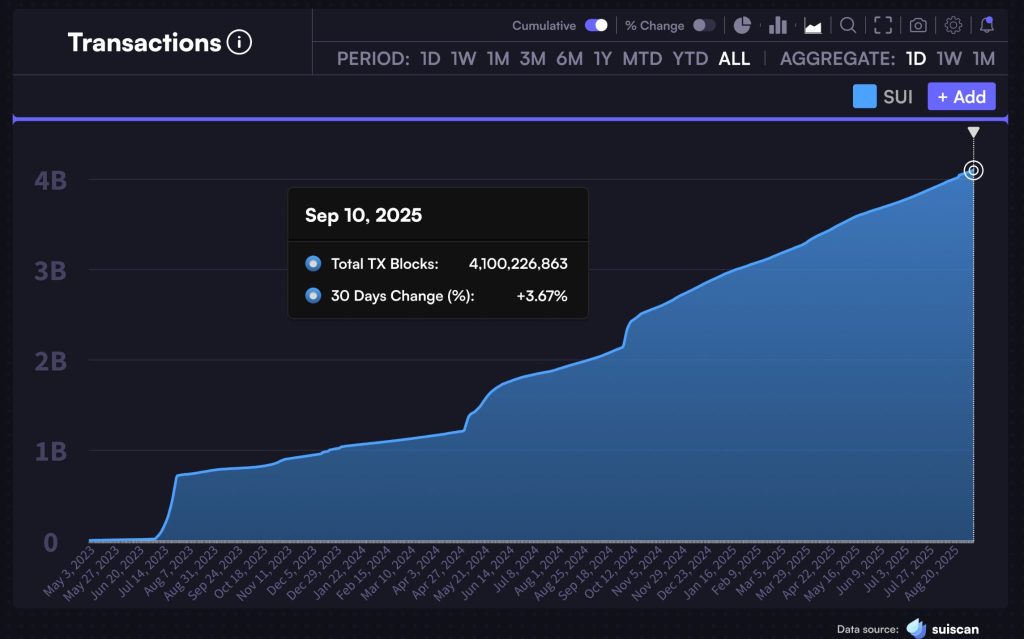Take a chart snapshot with camera icon
1024x639 pixels.
[x=918, y=26]
